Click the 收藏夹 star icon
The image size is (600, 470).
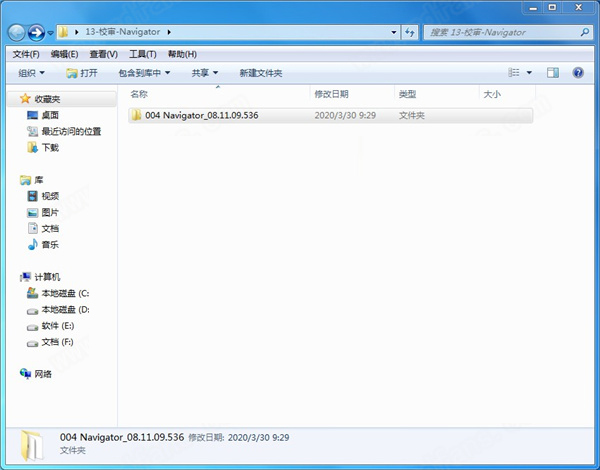[x=25, y=99]
